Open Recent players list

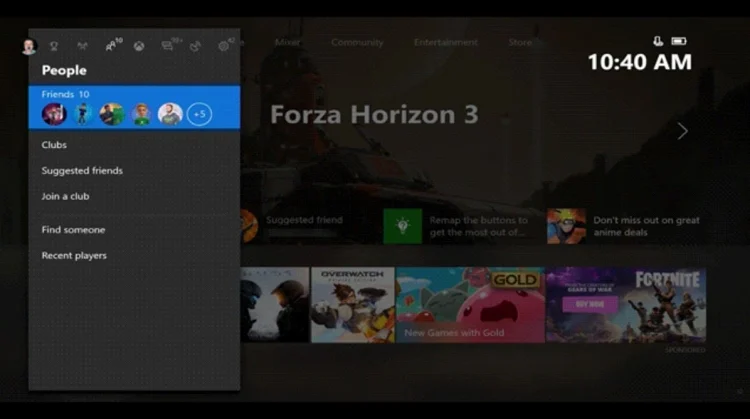pyautogui.click(x=74, y=256)
